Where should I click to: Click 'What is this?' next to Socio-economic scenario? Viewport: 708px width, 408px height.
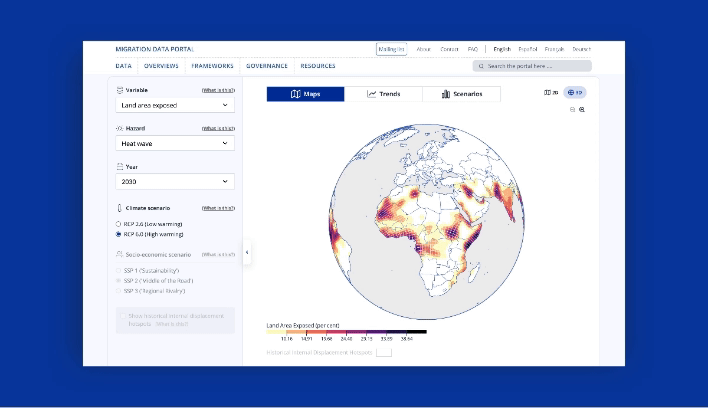click(218, 255)
